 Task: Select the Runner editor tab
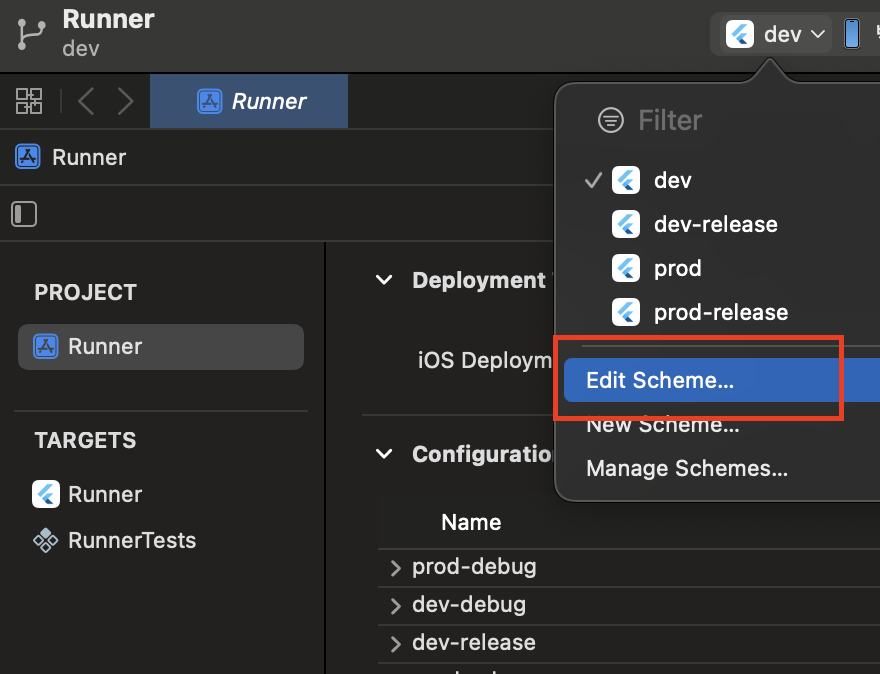(249, 102)
